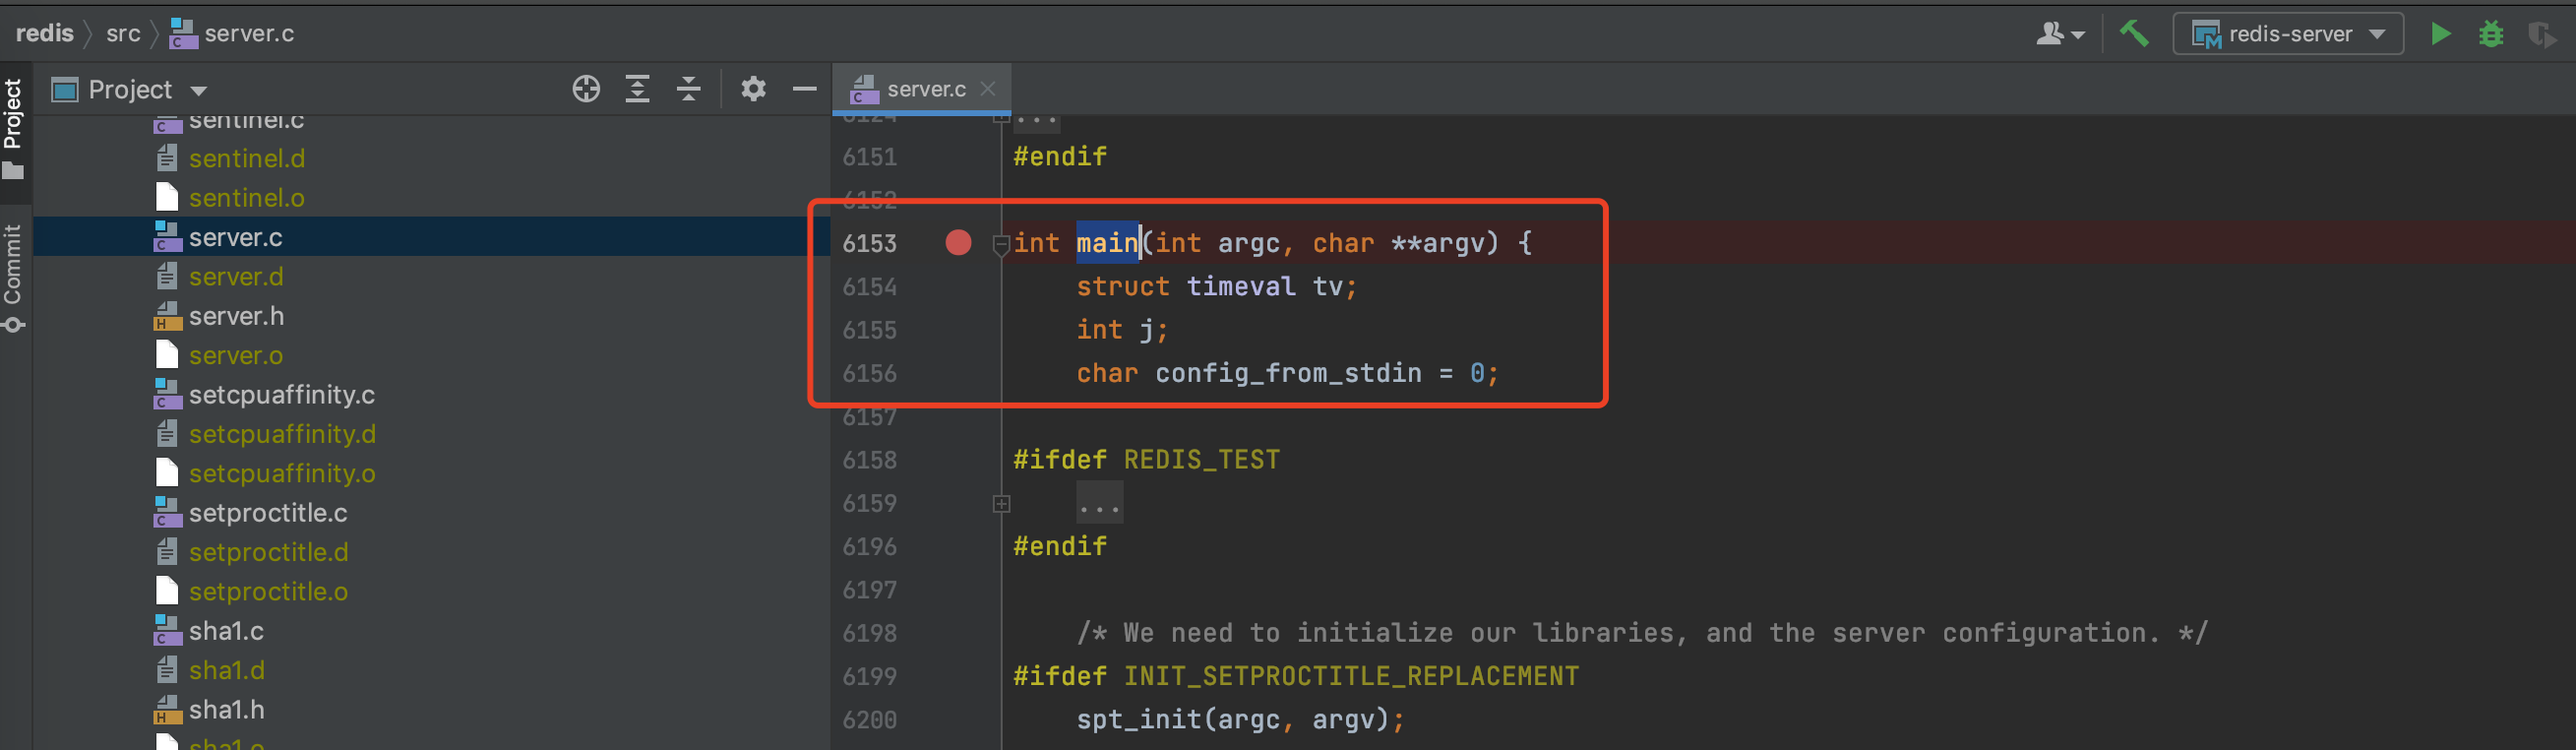Screen dimensions: 2576x750
Task: Start debugging with the bug icon
Action: (x=2491, y=34)
